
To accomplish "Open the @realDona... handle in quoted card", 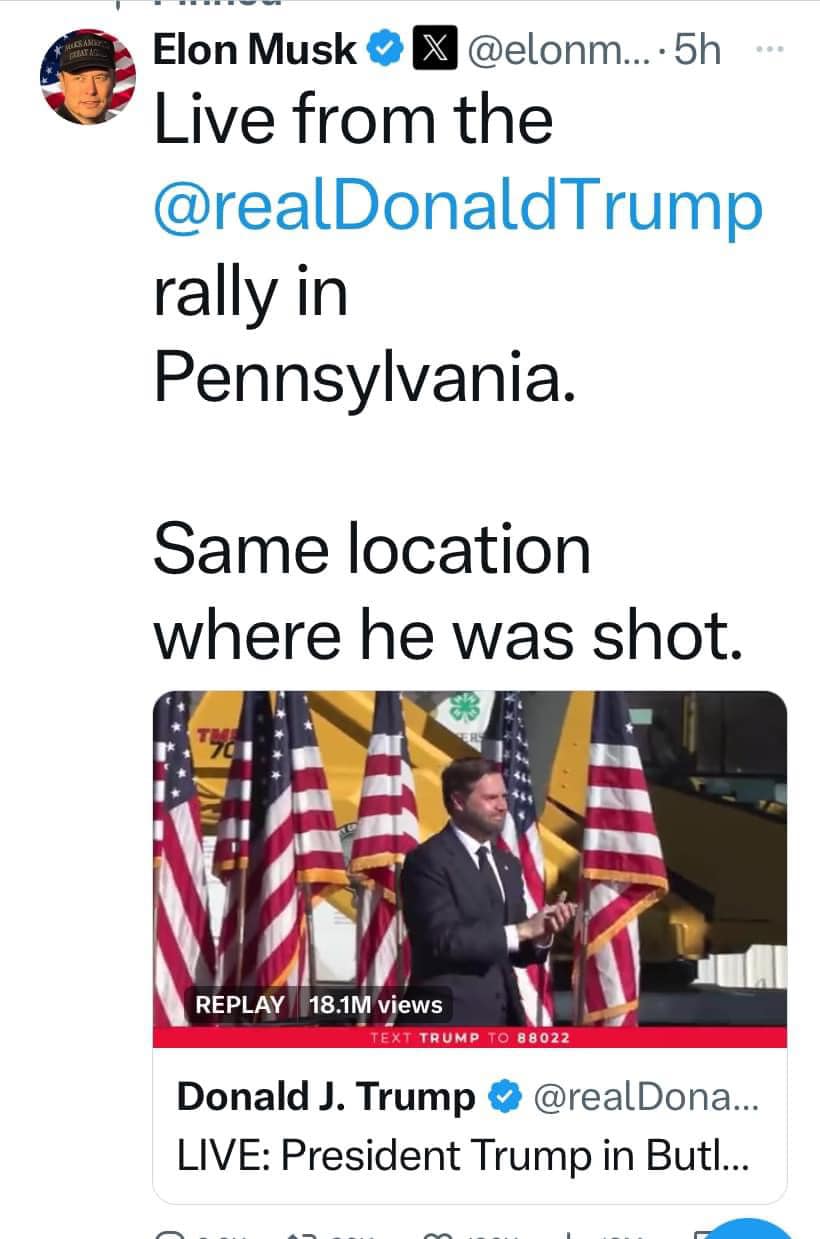I will 648,1098.
